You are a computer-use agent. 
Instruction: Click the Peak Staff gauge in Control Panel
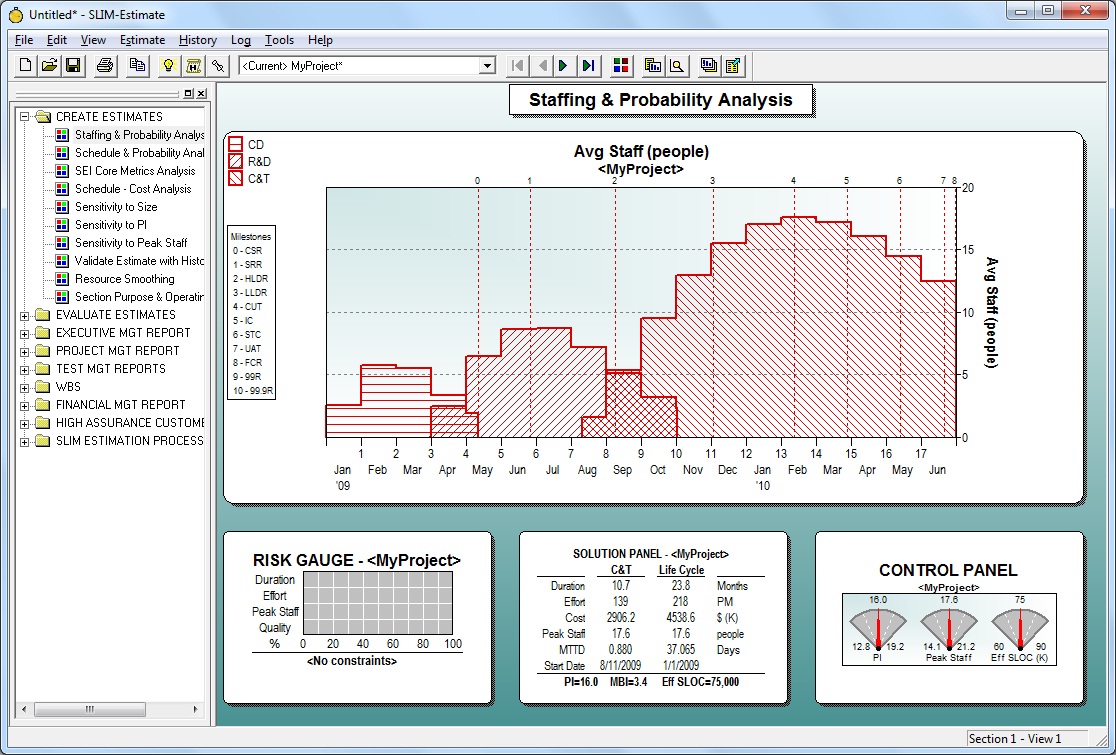tap(949, 629)
